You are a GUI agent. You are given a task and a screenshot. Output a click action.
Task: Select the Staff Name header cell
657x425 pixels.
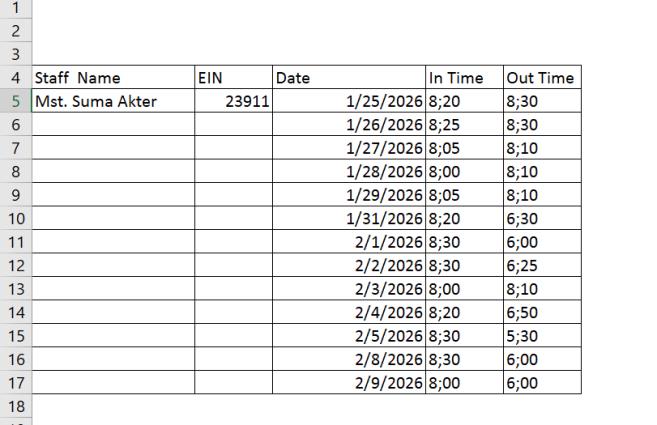click(113, 78)
